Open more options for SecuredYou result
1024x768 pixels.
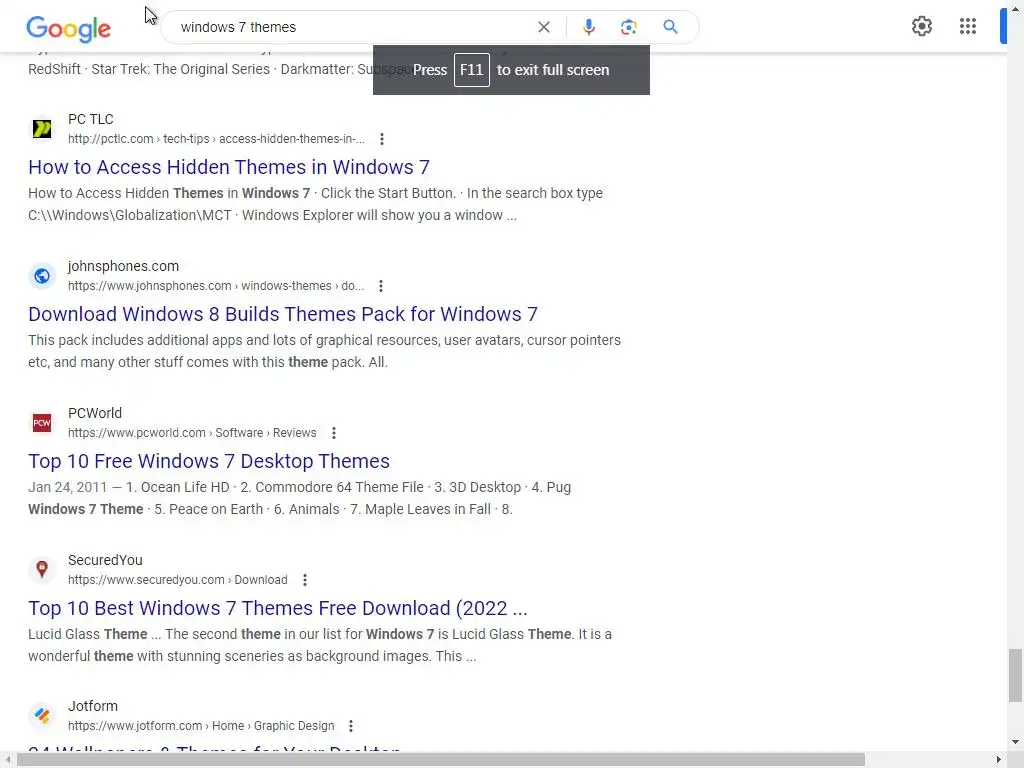304,580
